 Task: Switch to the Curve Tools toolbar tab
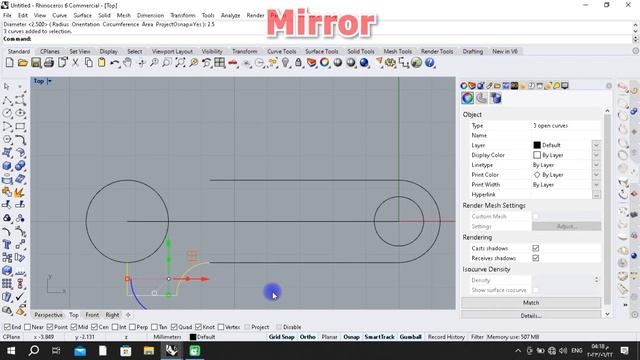pos(282,51)
